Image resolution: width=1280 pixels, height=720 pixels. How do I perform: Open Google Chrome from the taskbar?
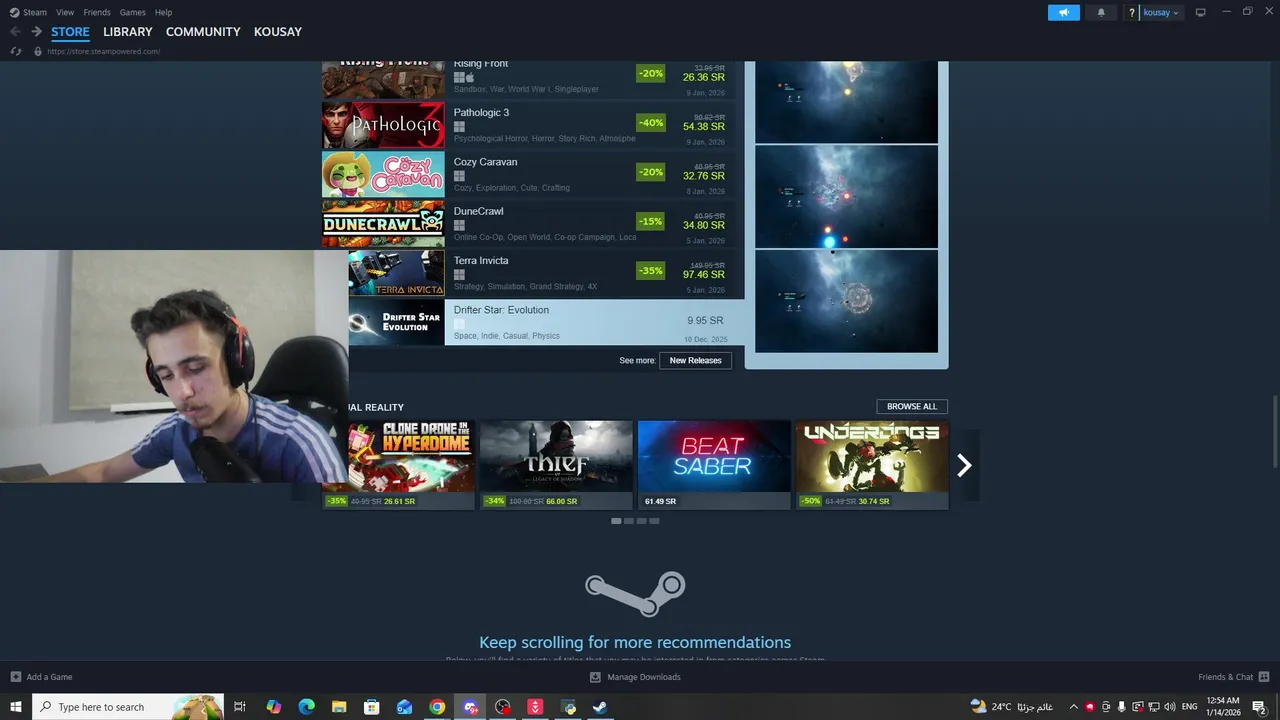click(437, 707)
